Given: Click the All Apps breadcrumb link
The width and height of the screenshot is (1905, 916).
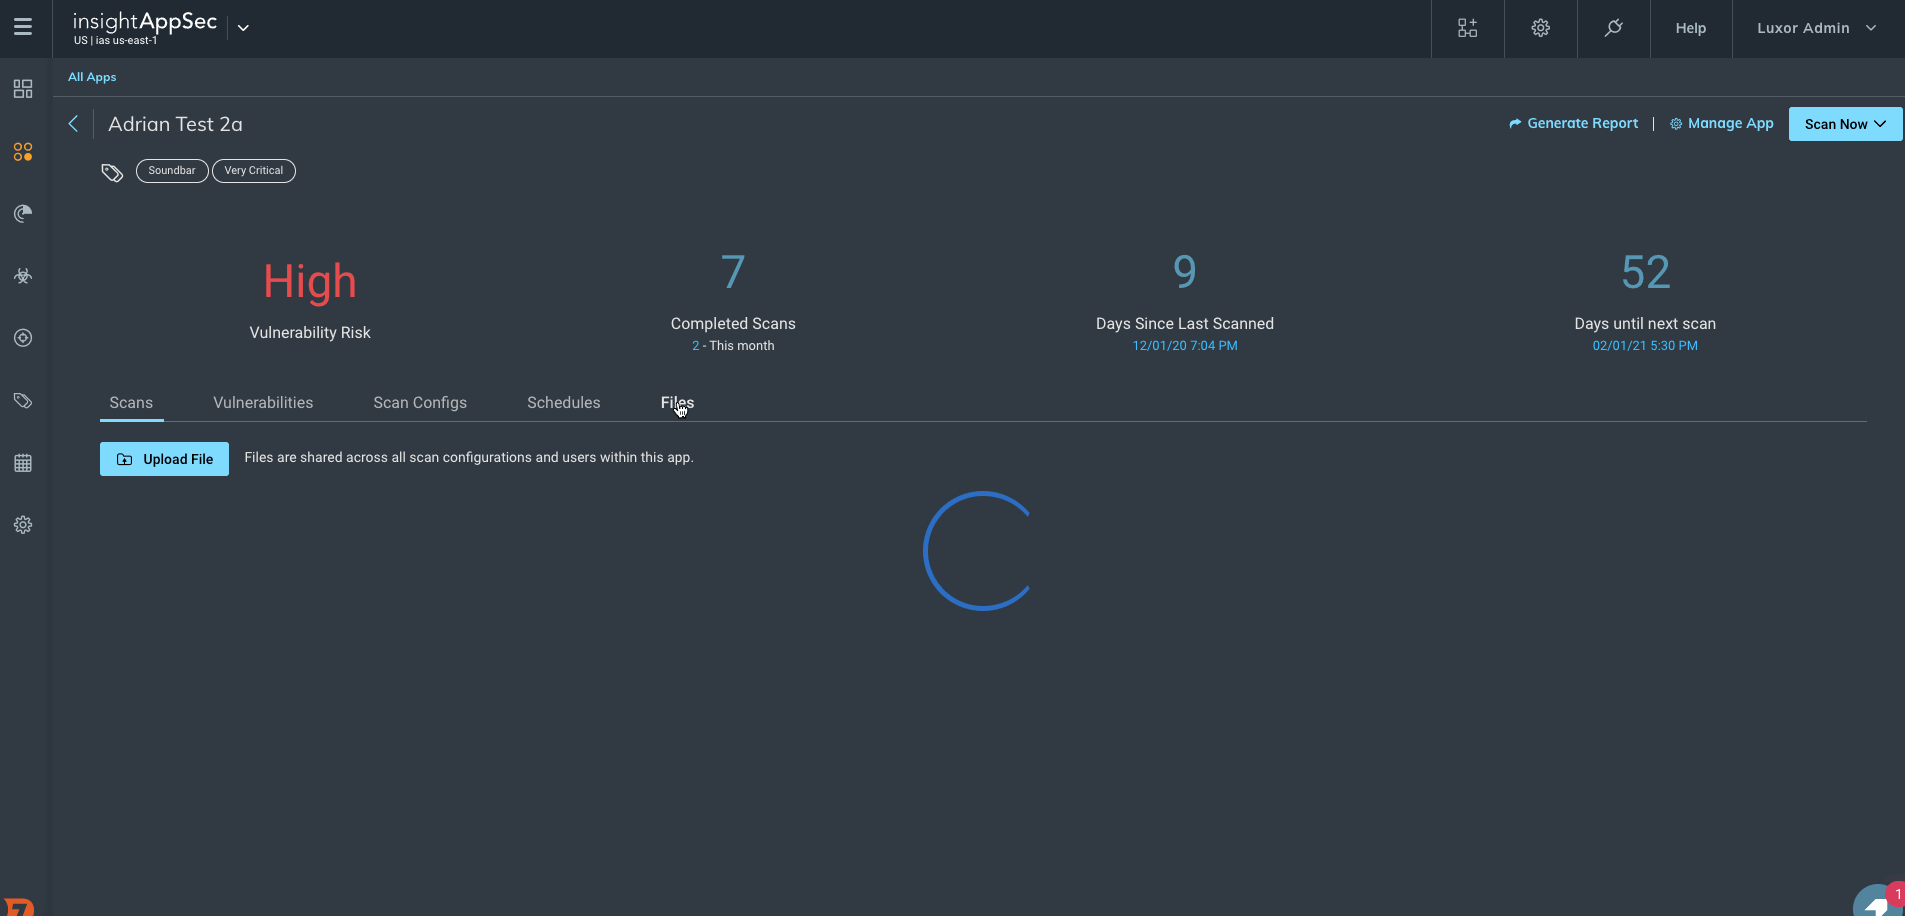Looking at the screenshot, I should coord(92,77).
